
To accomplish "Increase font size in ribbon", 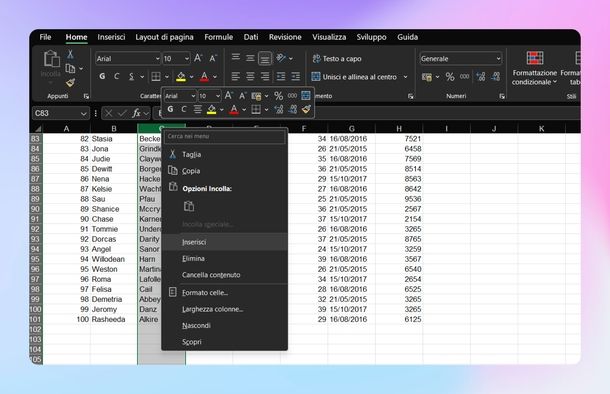I will pos(198,58).
